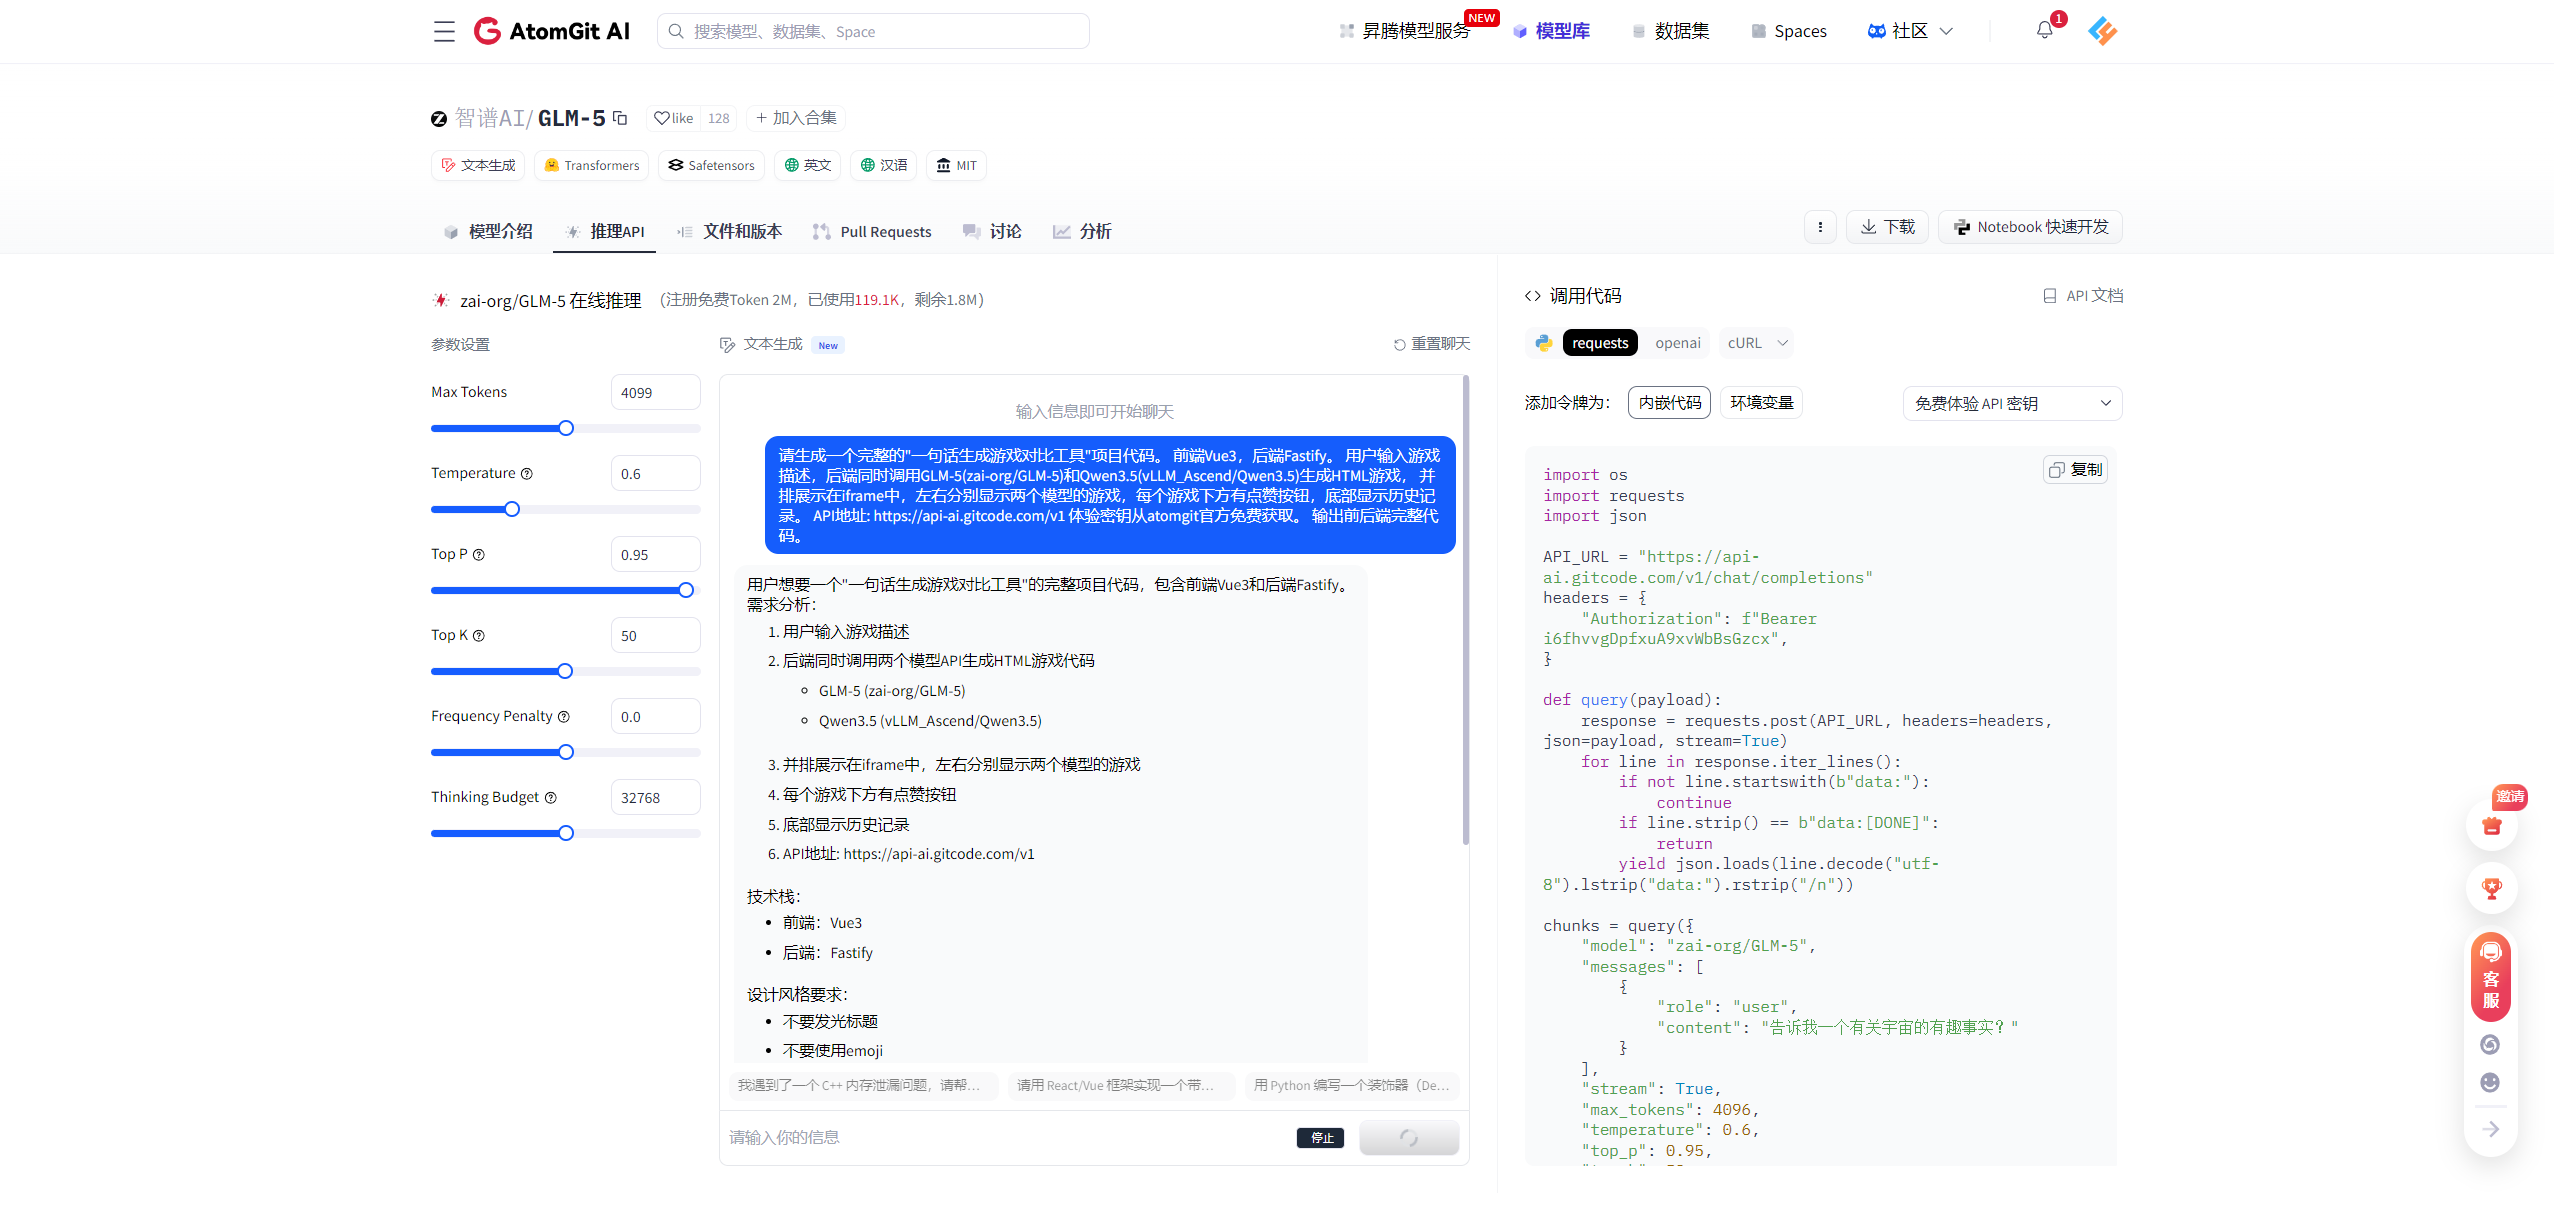Viewport: 2559px width, 1229px height.
Task: Switch to the 文件和版本 tab
Action: tap(730, 231)
